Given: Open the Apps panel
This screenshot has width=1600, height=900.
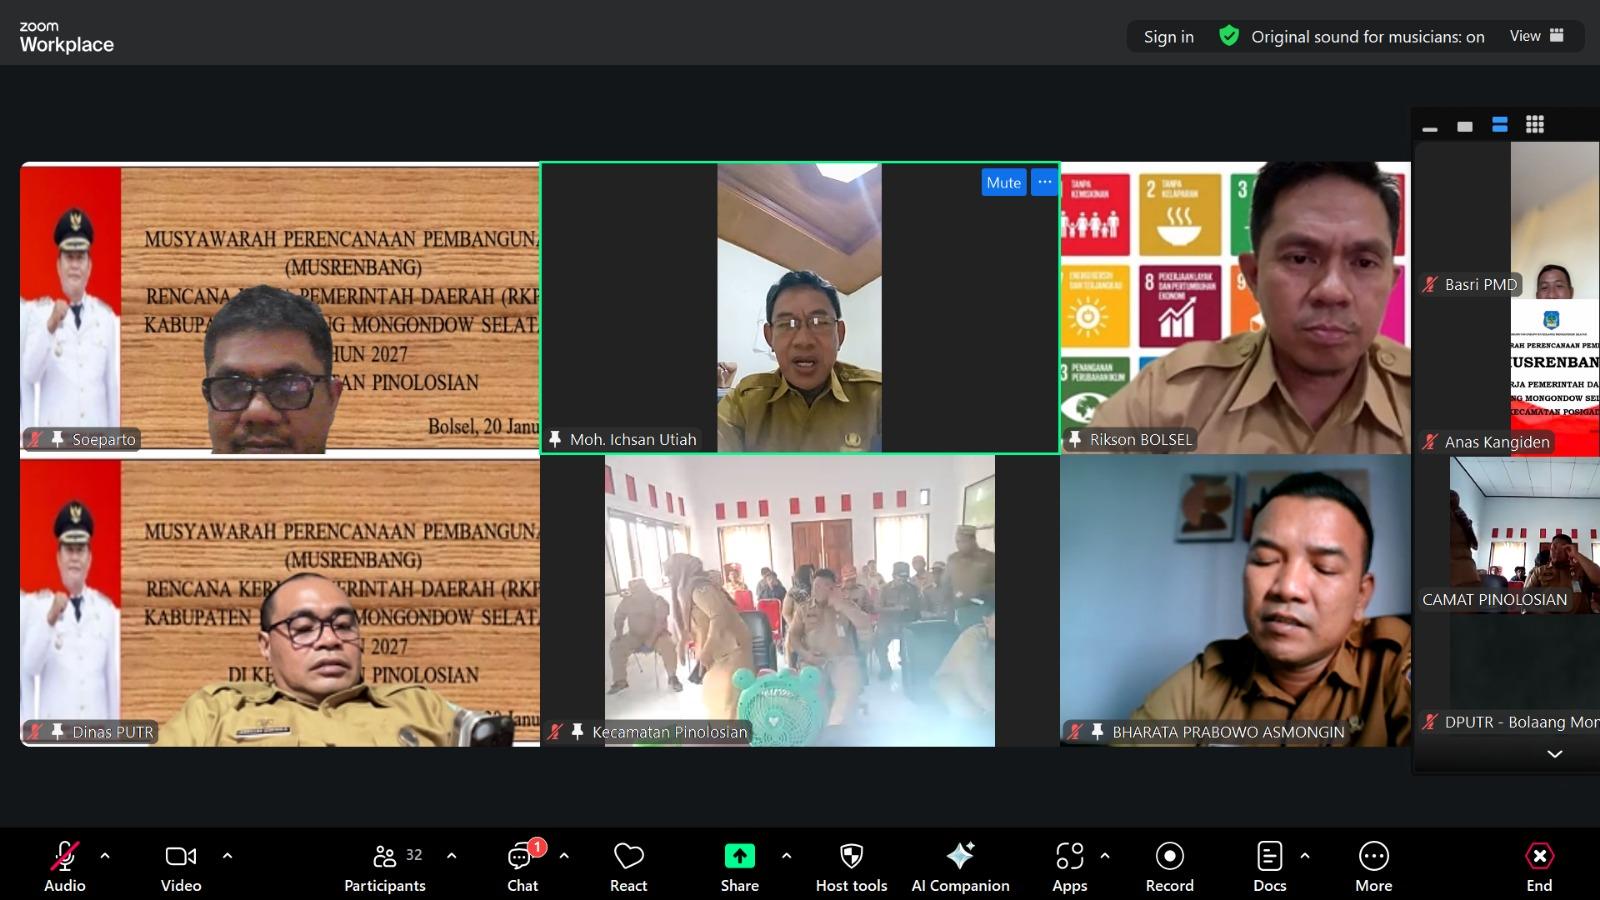Looking at the screenshot, I should (x=1069, y=866).
